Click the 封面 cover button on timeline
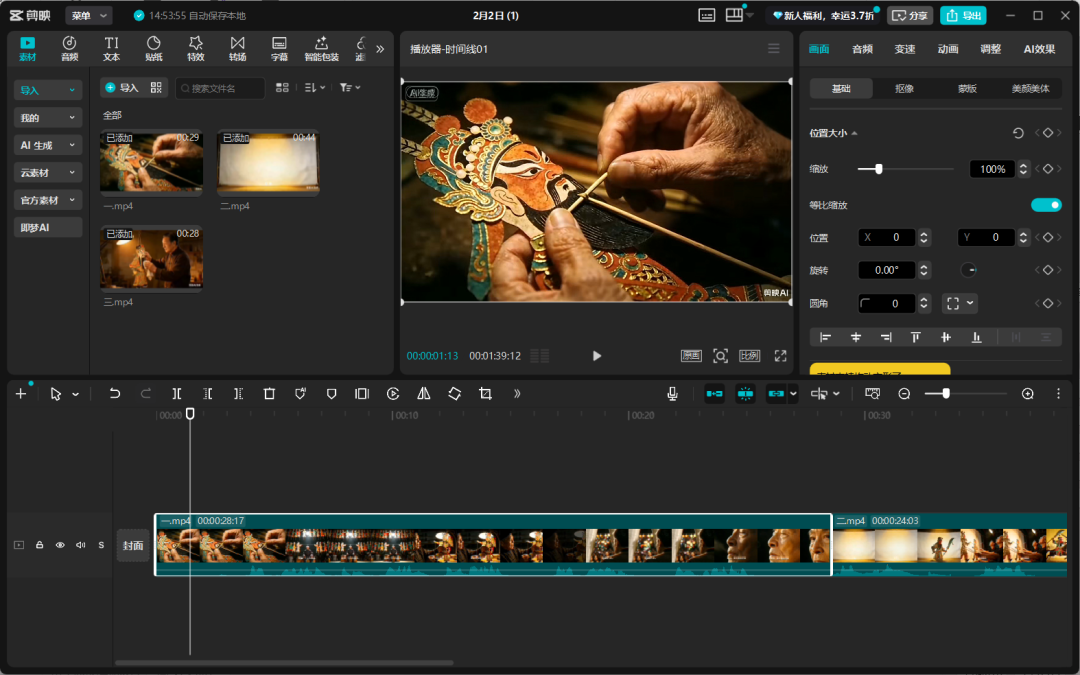 tap(133, 546)
